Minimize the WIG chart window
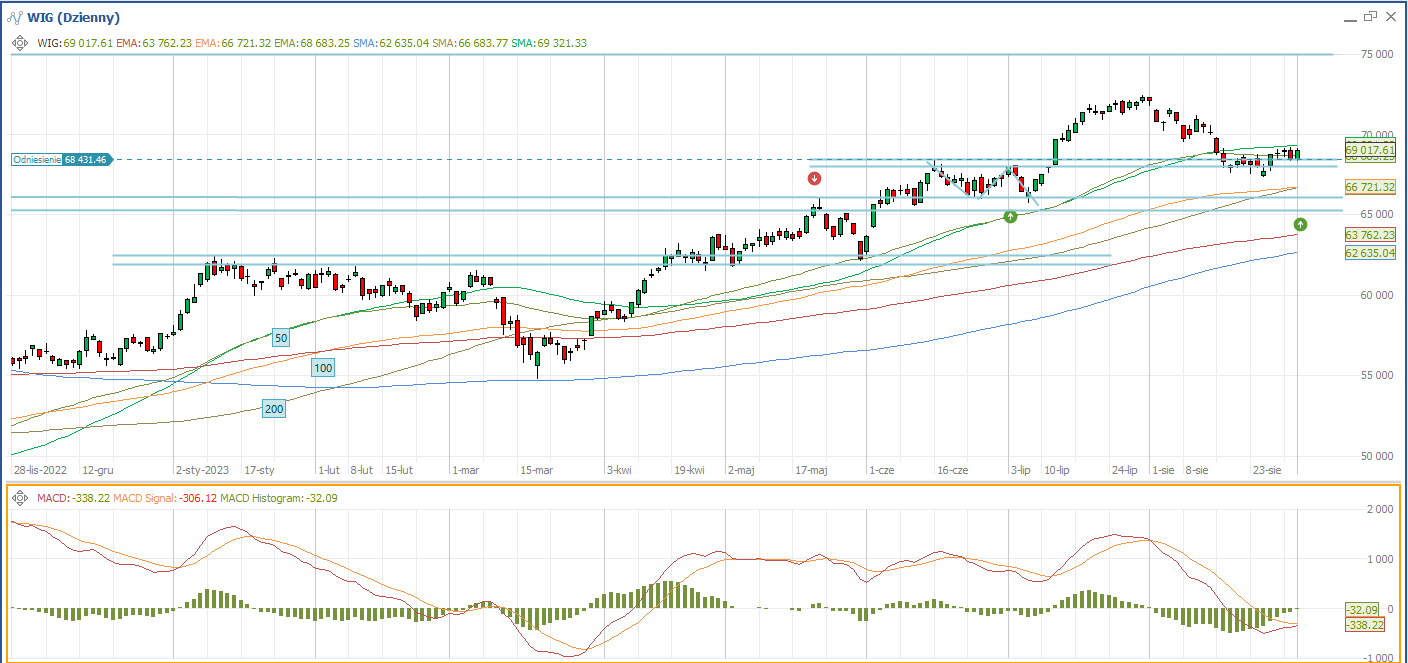Viewport: 1408px width, 663px height. (x=1347, y=17)
